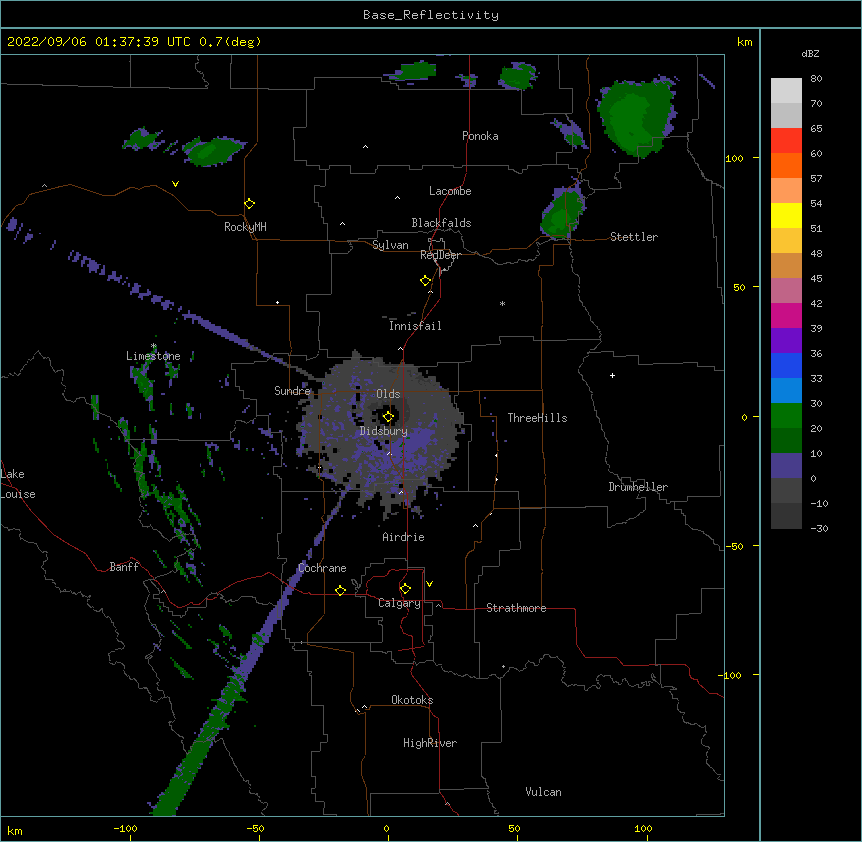Click the 100 tick label on right axis
Image resolution: width=862 pixels, height=842 pixels.
734,159
